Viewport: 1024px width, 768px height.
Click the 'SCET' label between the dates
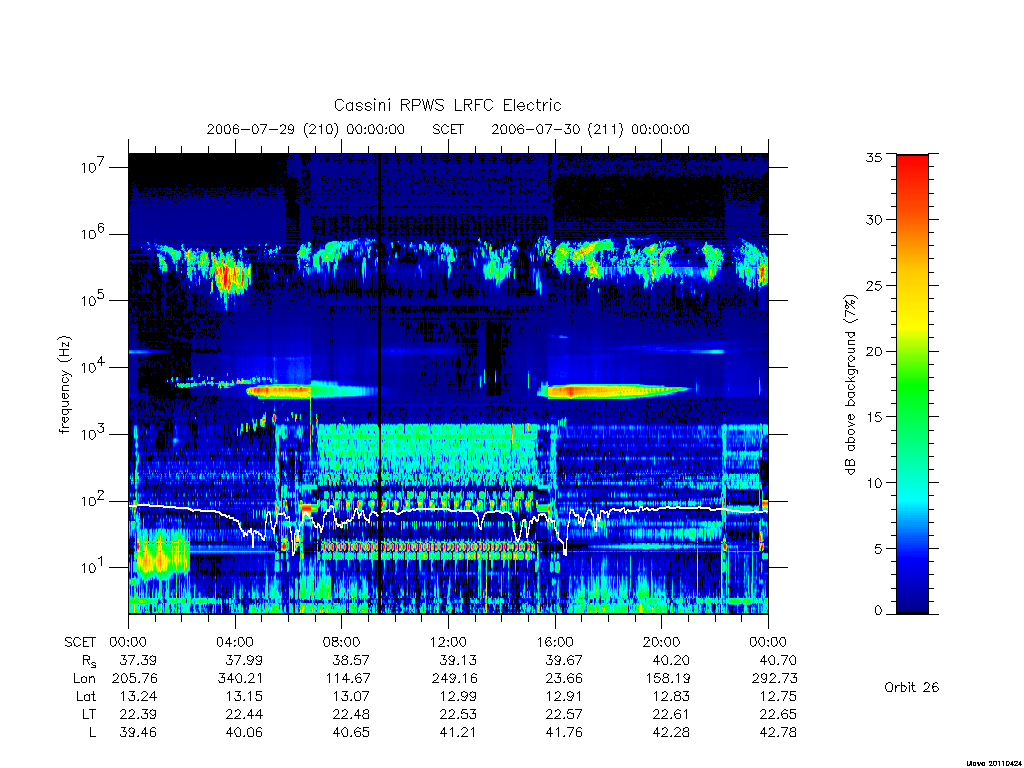coord(448,129)
